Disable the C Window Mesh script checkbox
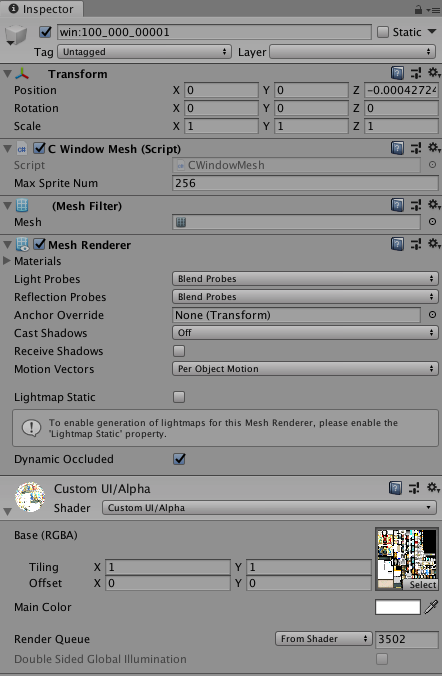 click(x=39, y=148)
